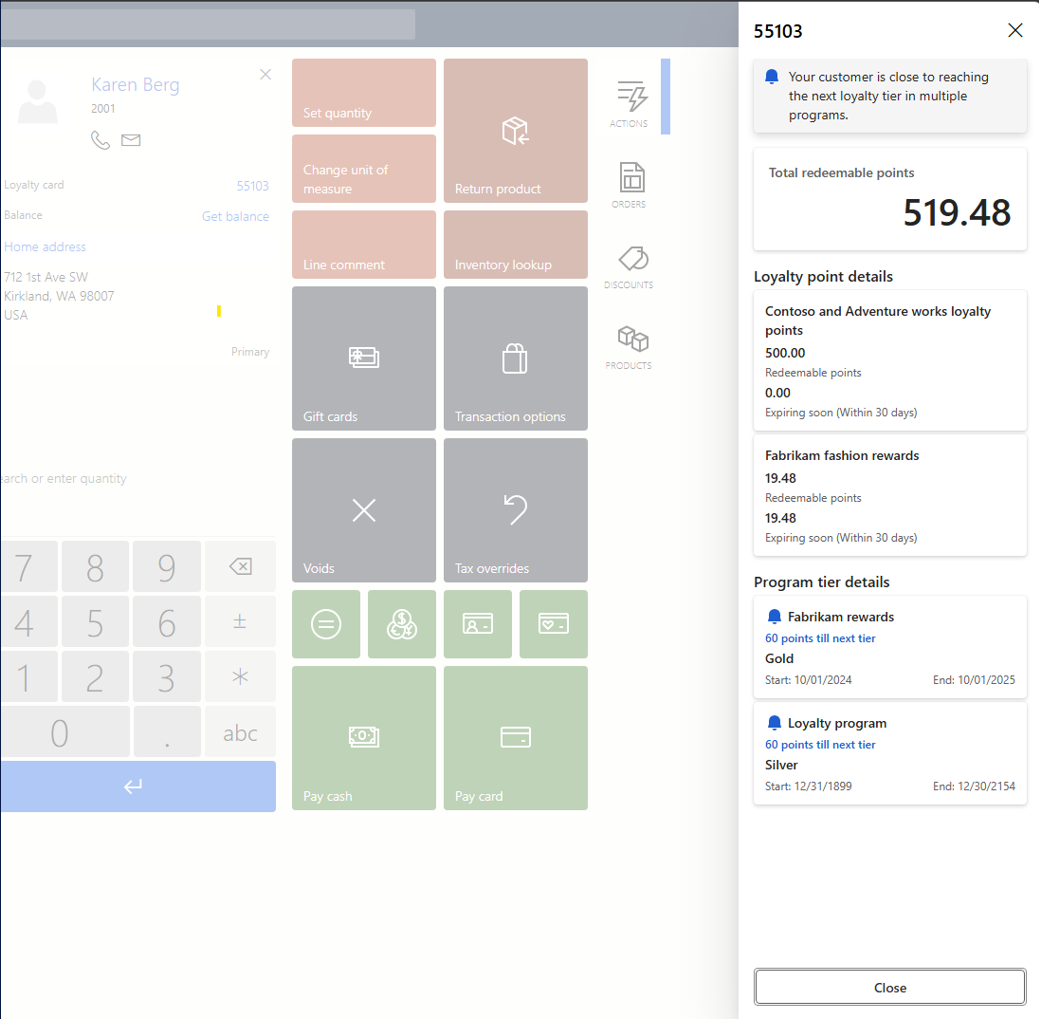Click the Primary address label
This screenshot has height=1019, width=1039.
pos(250,352)
